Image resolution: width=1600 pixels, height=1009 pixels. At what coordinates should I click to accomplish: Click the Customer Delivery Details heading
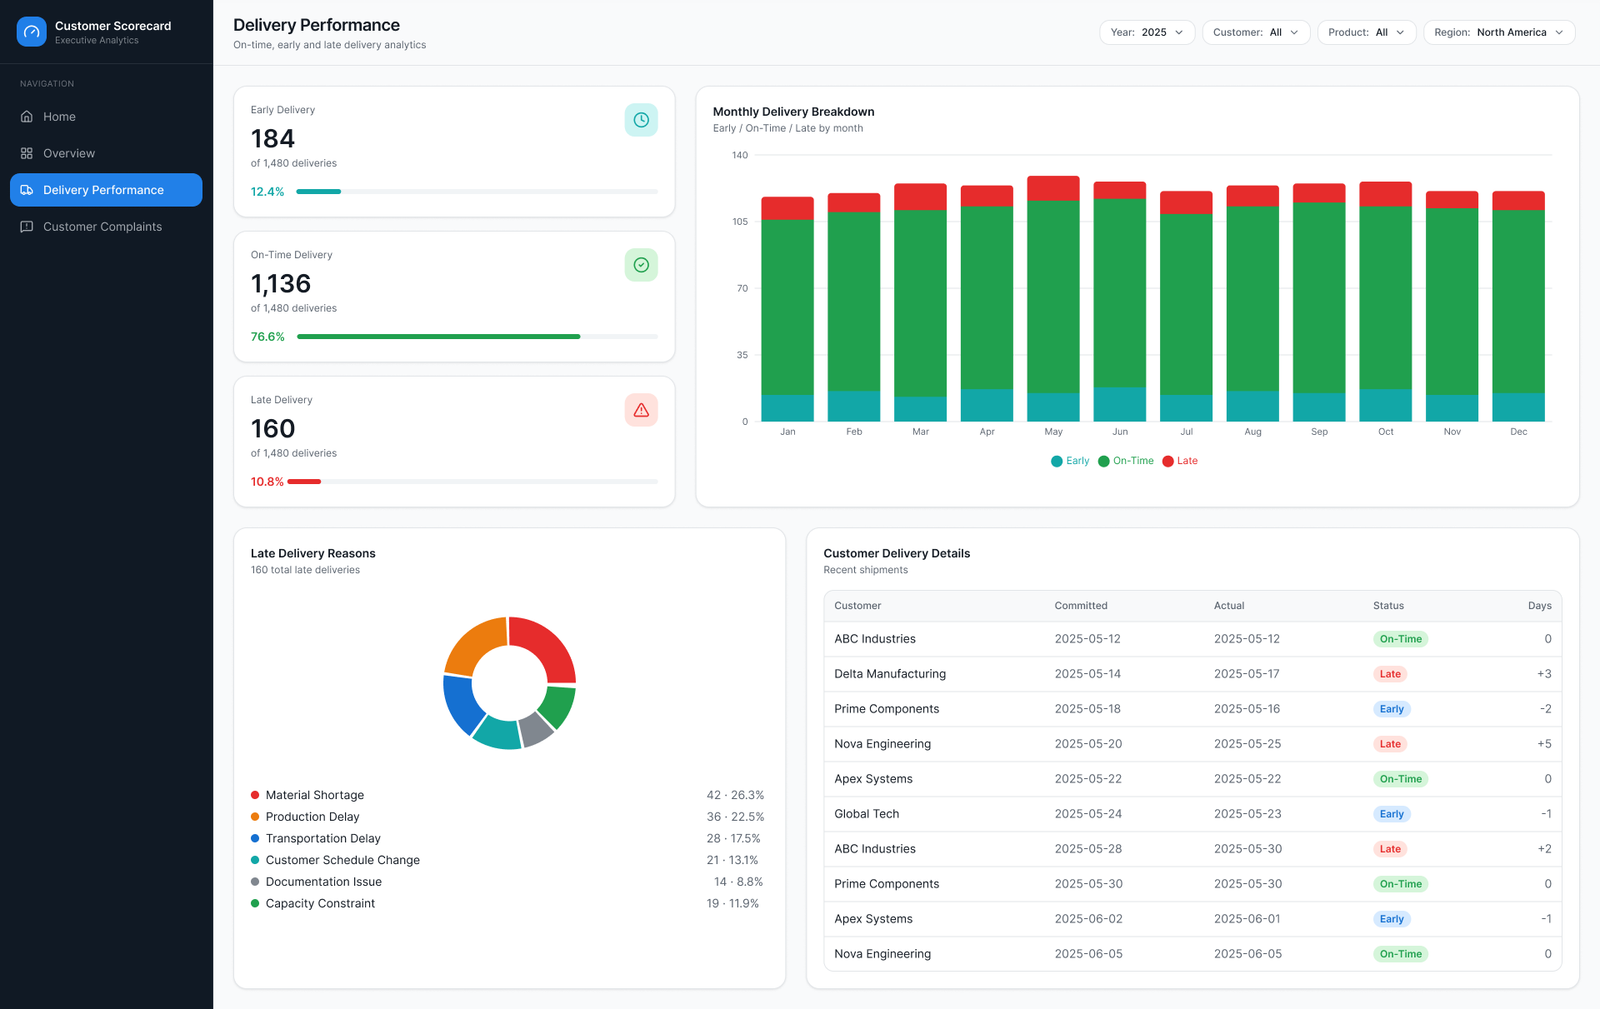pos(897,553)
